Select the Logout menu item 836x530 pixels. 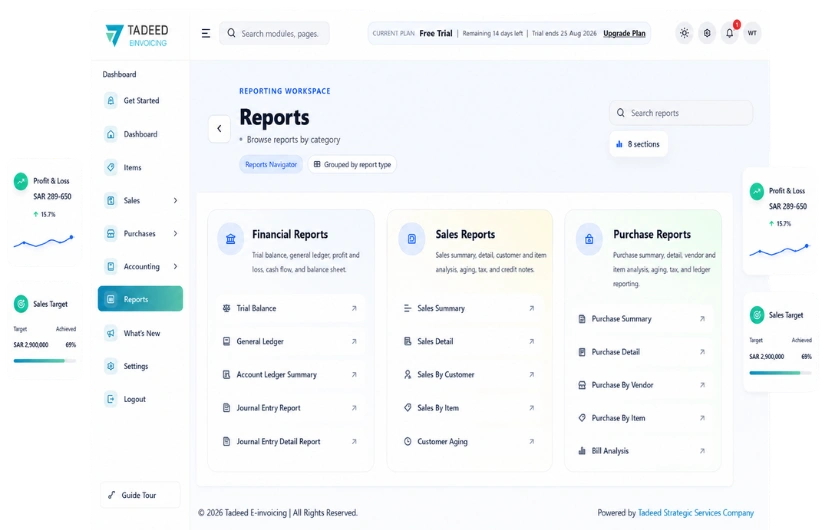[140, 399]
